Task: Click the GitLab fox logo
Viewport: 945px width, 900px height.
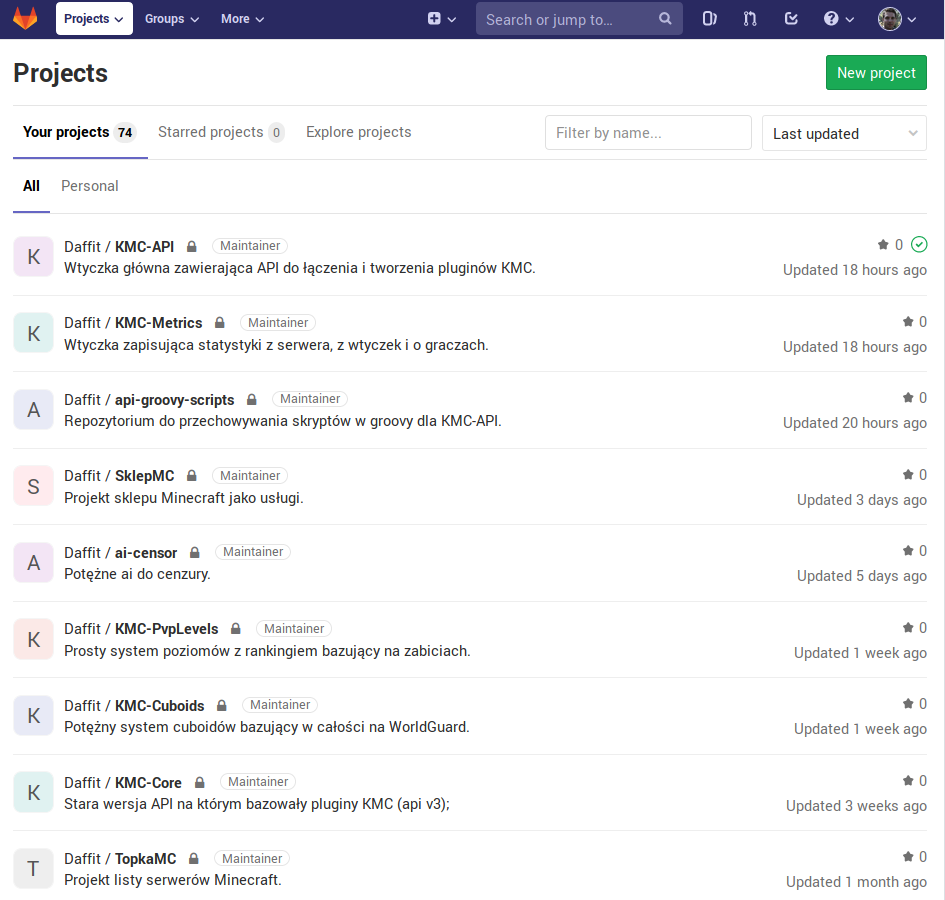Action: pyautogui.click(x=25, y=19)
